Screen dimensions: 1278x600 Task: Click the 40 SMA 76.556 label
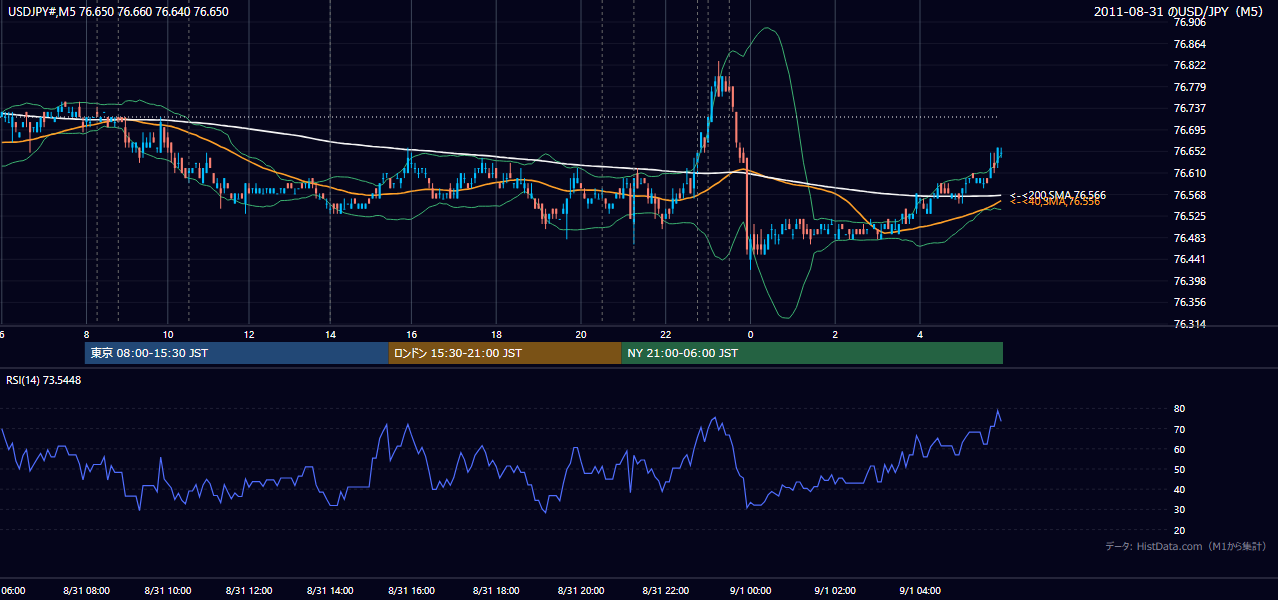[1056, 202]
